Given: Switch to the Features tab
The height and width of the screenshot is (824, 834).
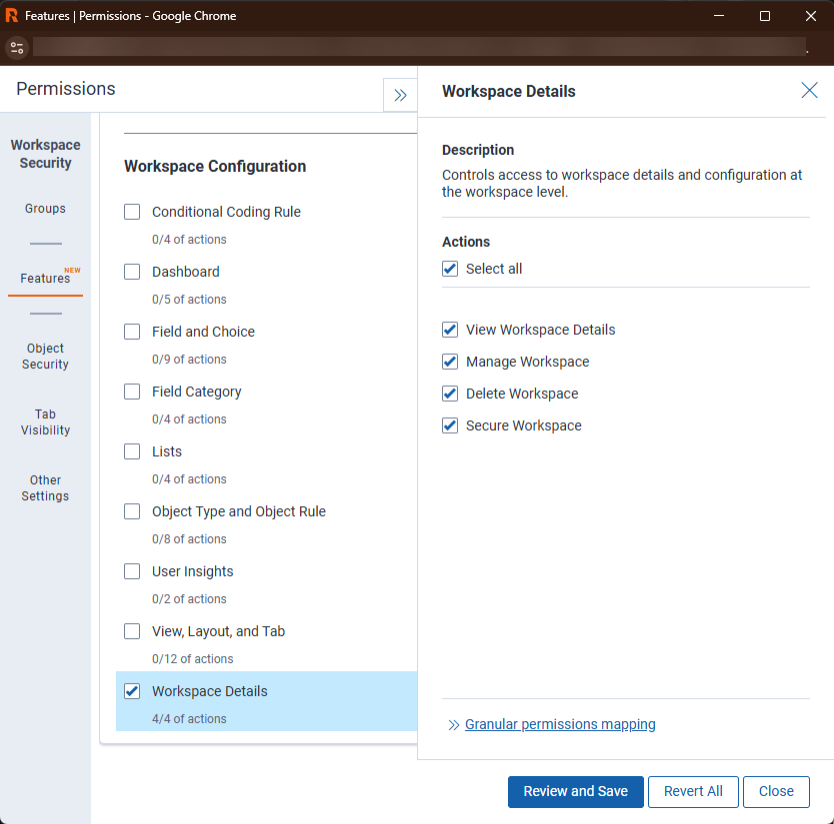Looking at the screenshot, I should (45, 278).
